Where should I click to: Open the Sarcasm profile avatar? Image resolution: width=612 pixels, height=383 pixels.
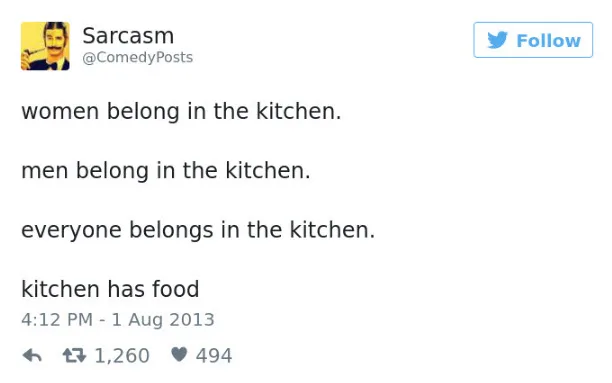tap(45, 46)
